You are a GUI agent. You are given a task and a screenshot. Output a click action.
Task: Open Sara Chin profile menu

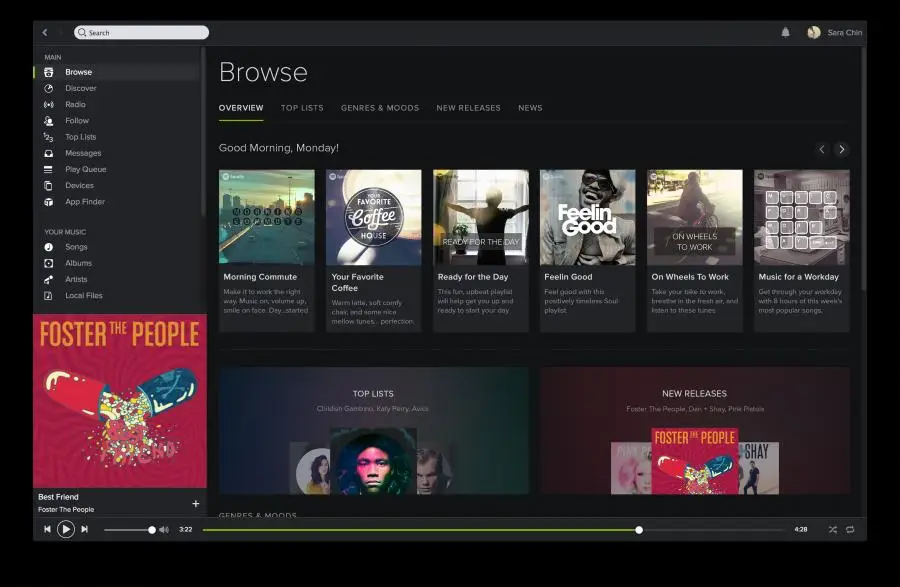coord(835,33)
